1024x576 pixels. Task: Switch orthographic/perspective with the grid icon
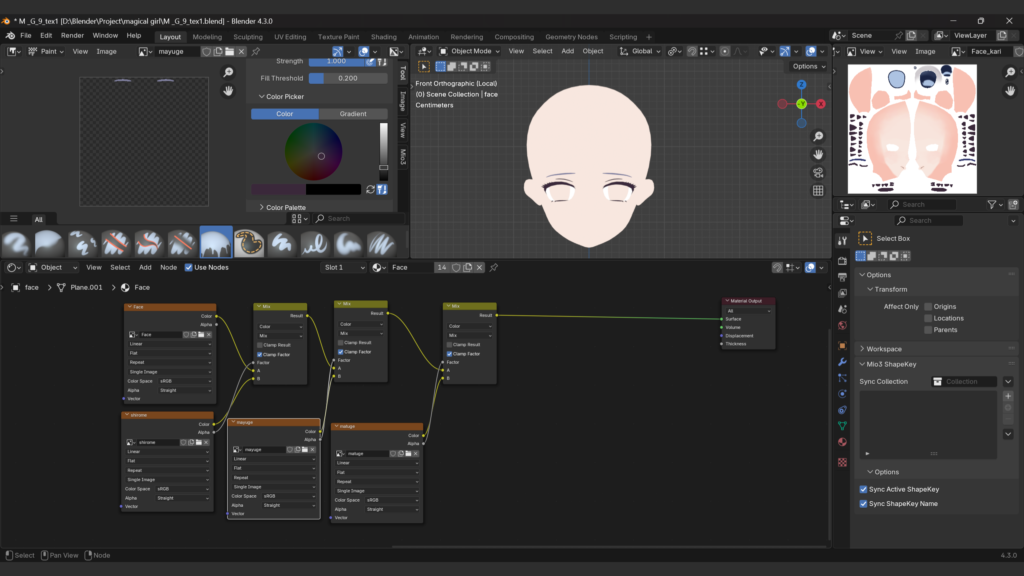click(818, 190)
